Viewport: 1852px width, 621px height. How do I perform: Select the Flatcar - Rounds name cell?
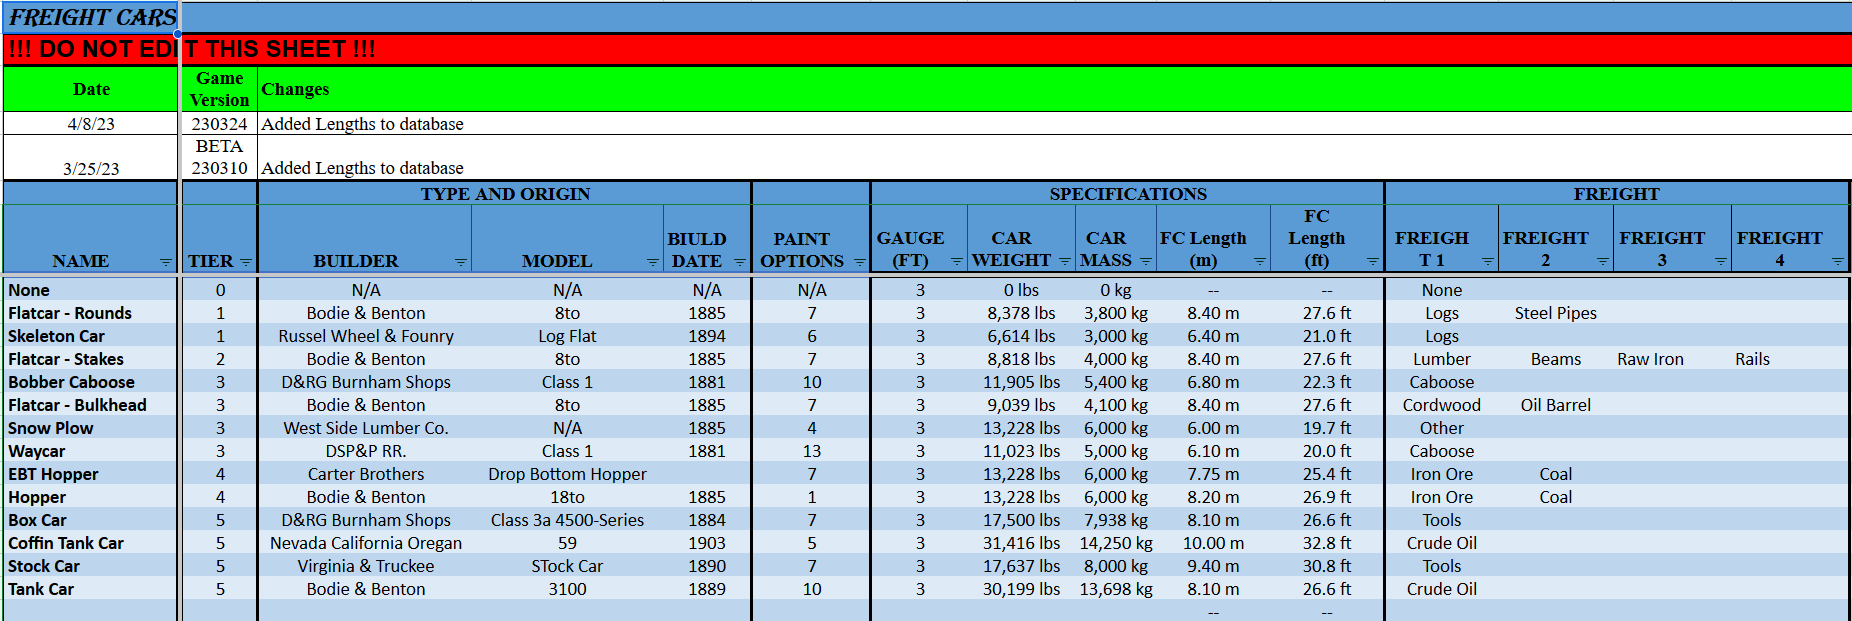(91, 313)
